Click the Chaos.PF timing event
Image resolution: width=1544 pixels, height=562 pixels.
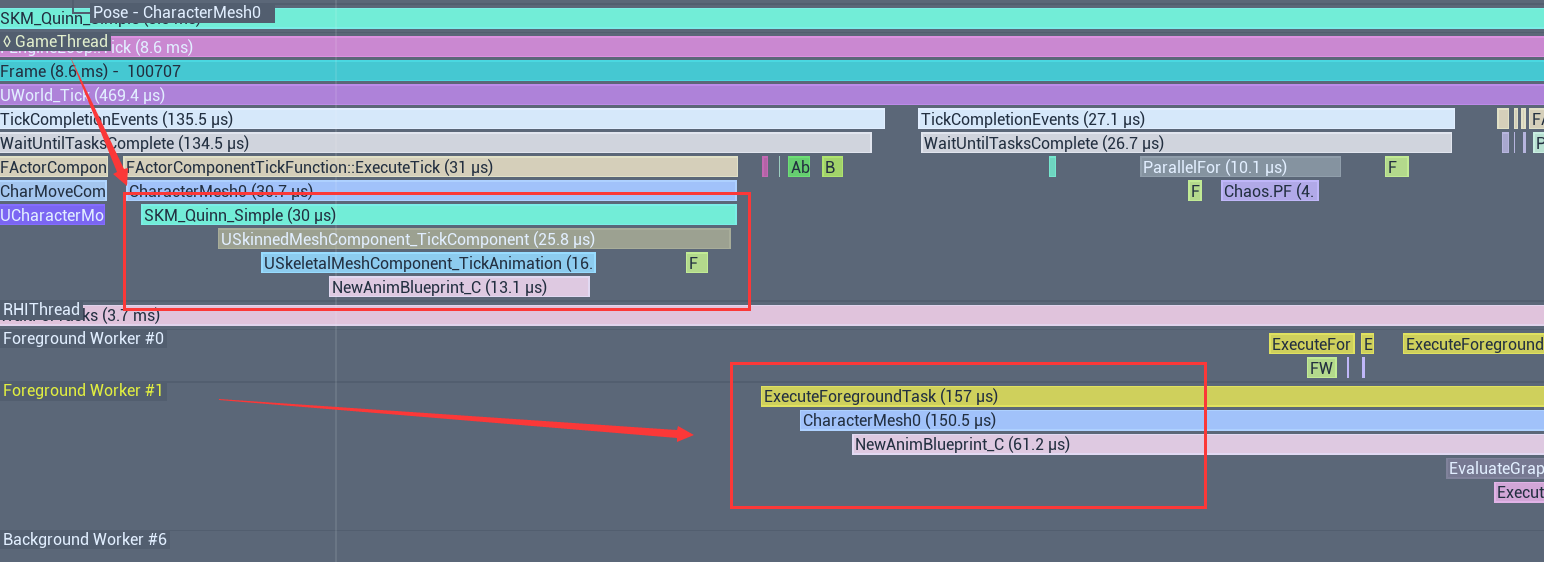1269,191
